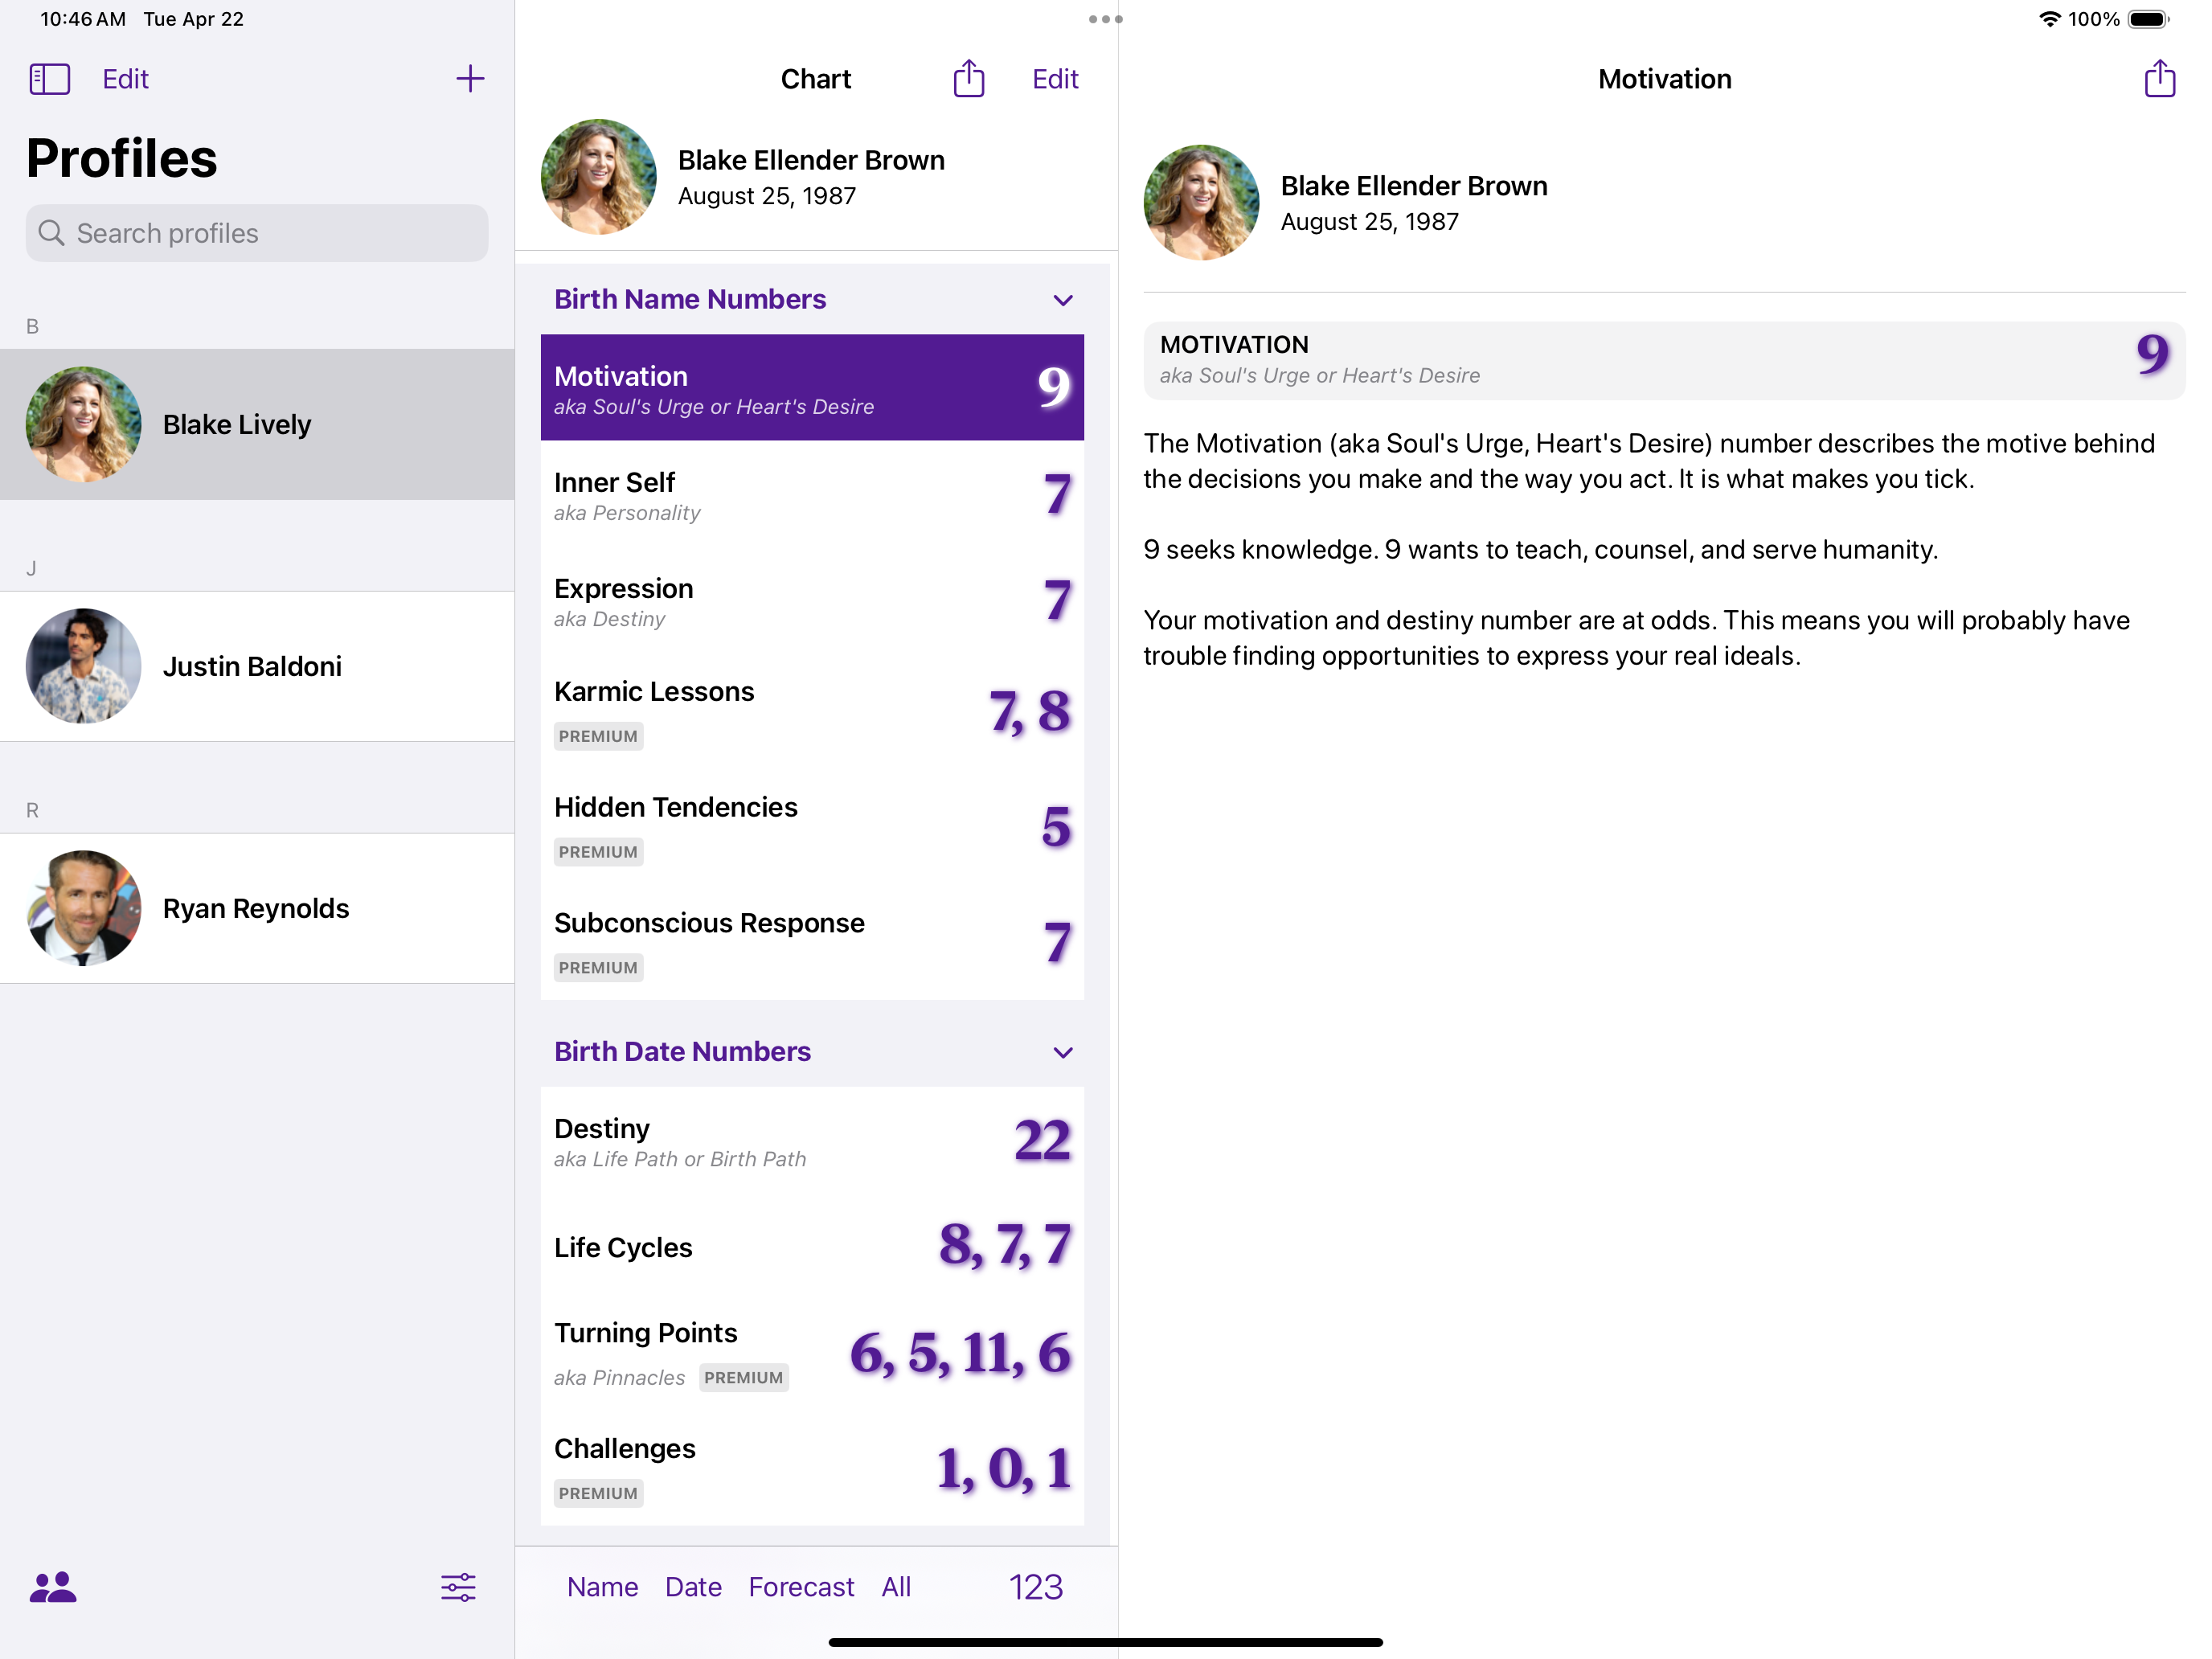Tap the three-dot multitasking indicator
2212x1659 pixels.
(x=1105, y=19)
